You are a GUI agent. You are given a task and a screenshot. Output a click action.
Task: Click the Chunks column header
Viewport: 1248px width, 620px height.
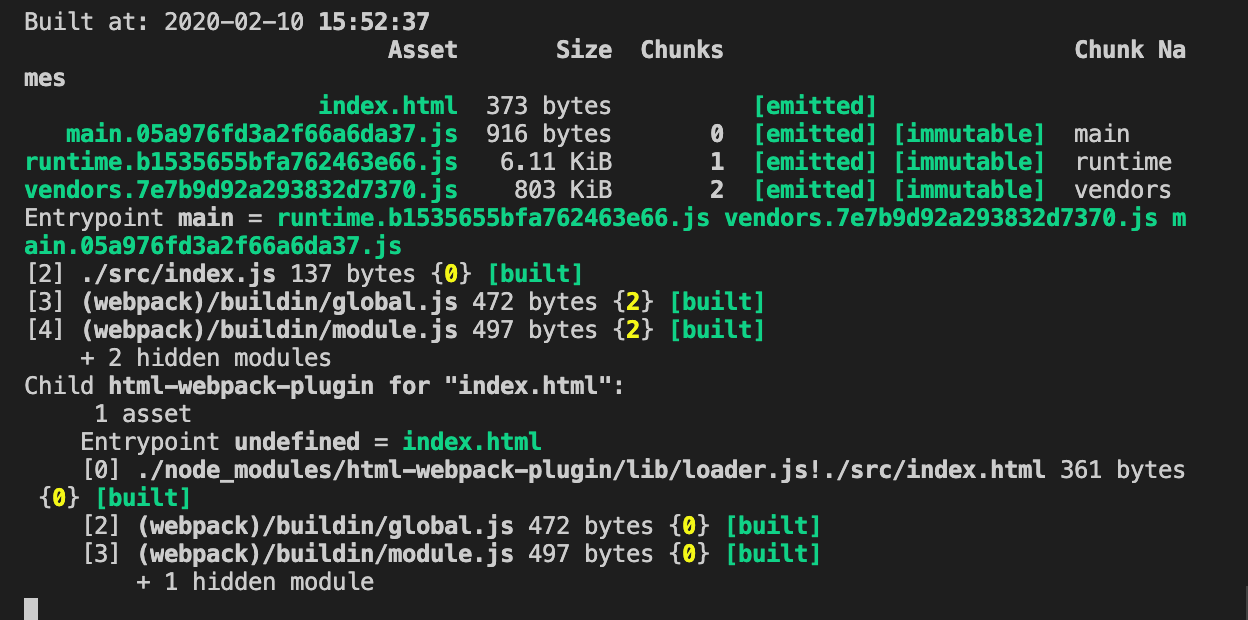(681, 49)
